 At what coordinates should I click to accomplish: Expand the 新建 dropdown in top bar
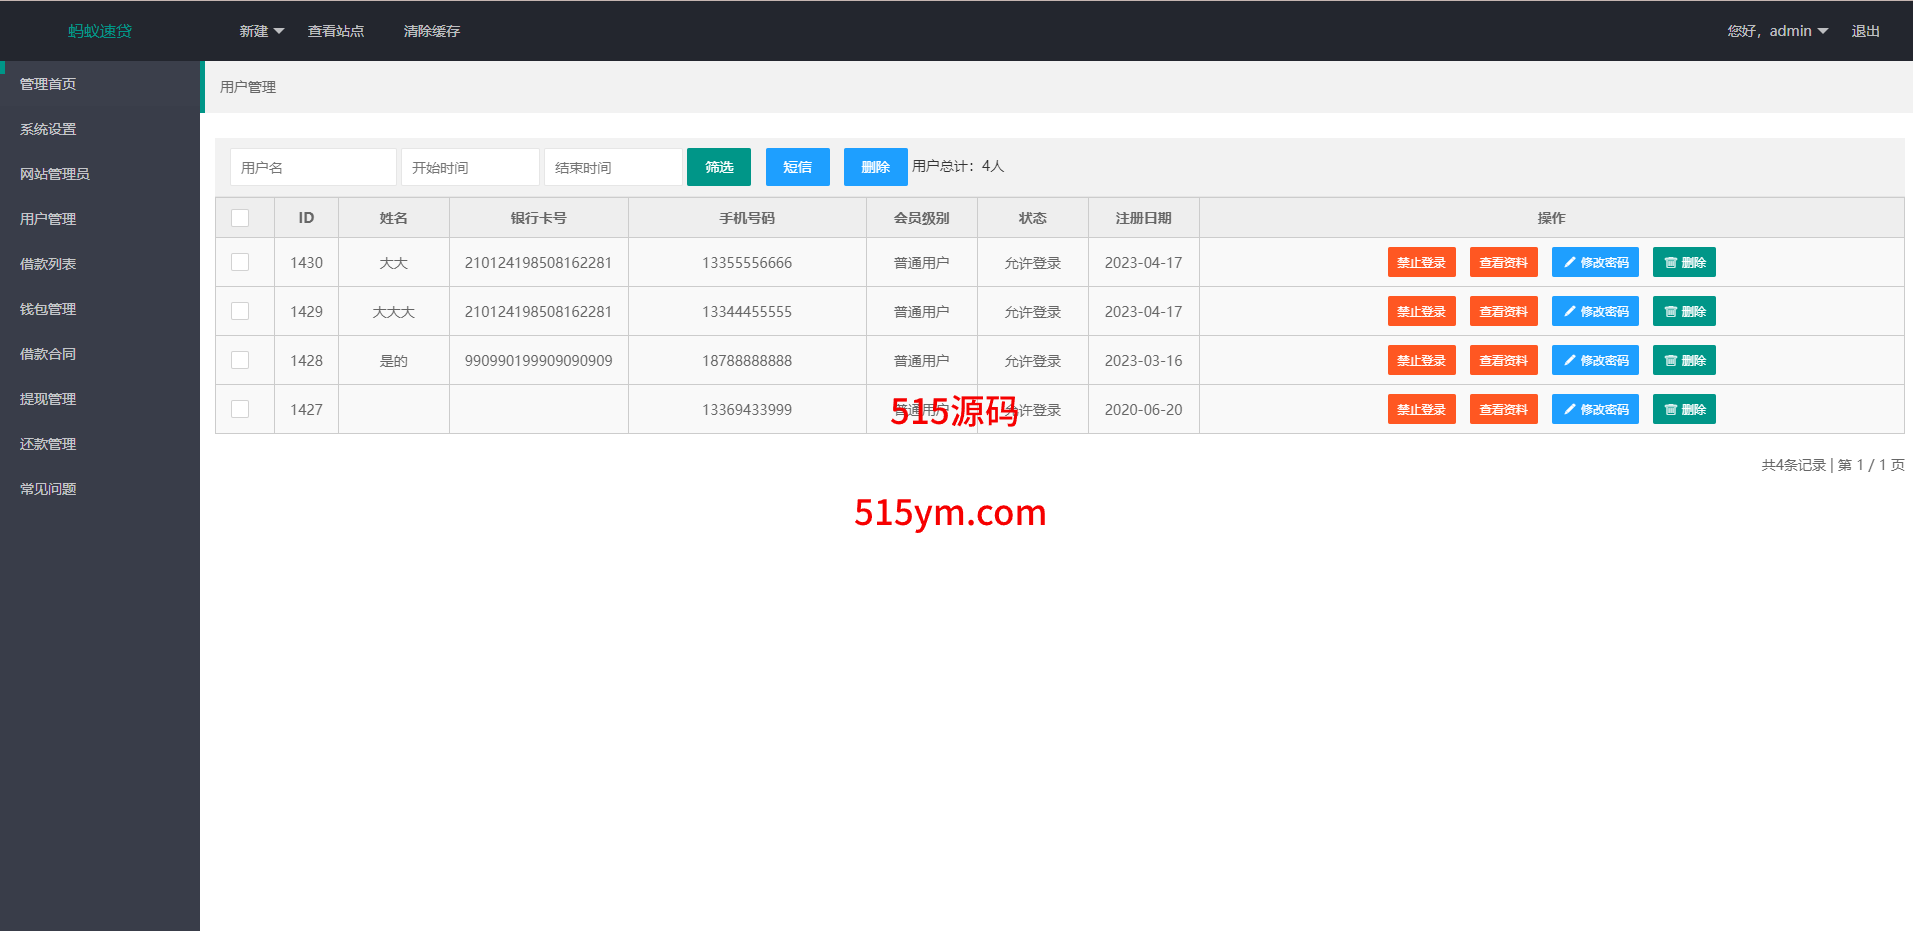(261, 31)
